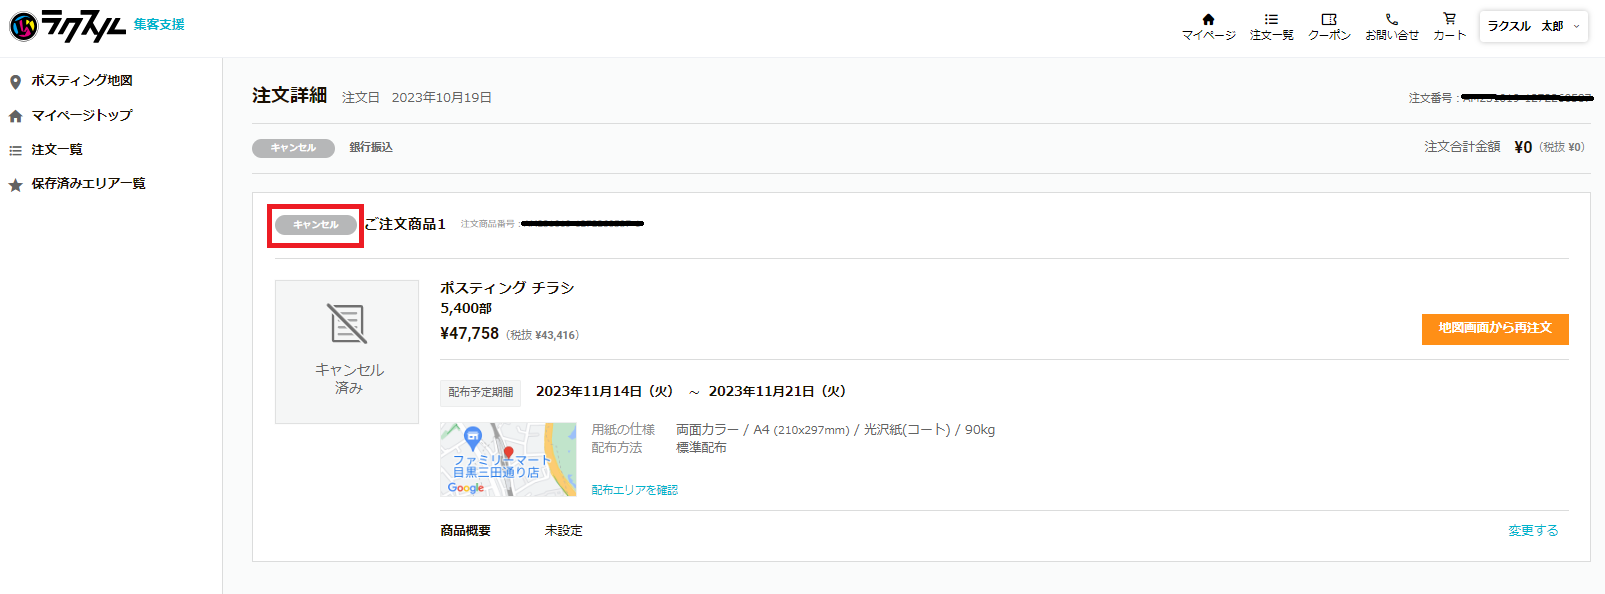Click the price ¥47,758
Viewport: 1605px width, 594px height.
[469, 333]
